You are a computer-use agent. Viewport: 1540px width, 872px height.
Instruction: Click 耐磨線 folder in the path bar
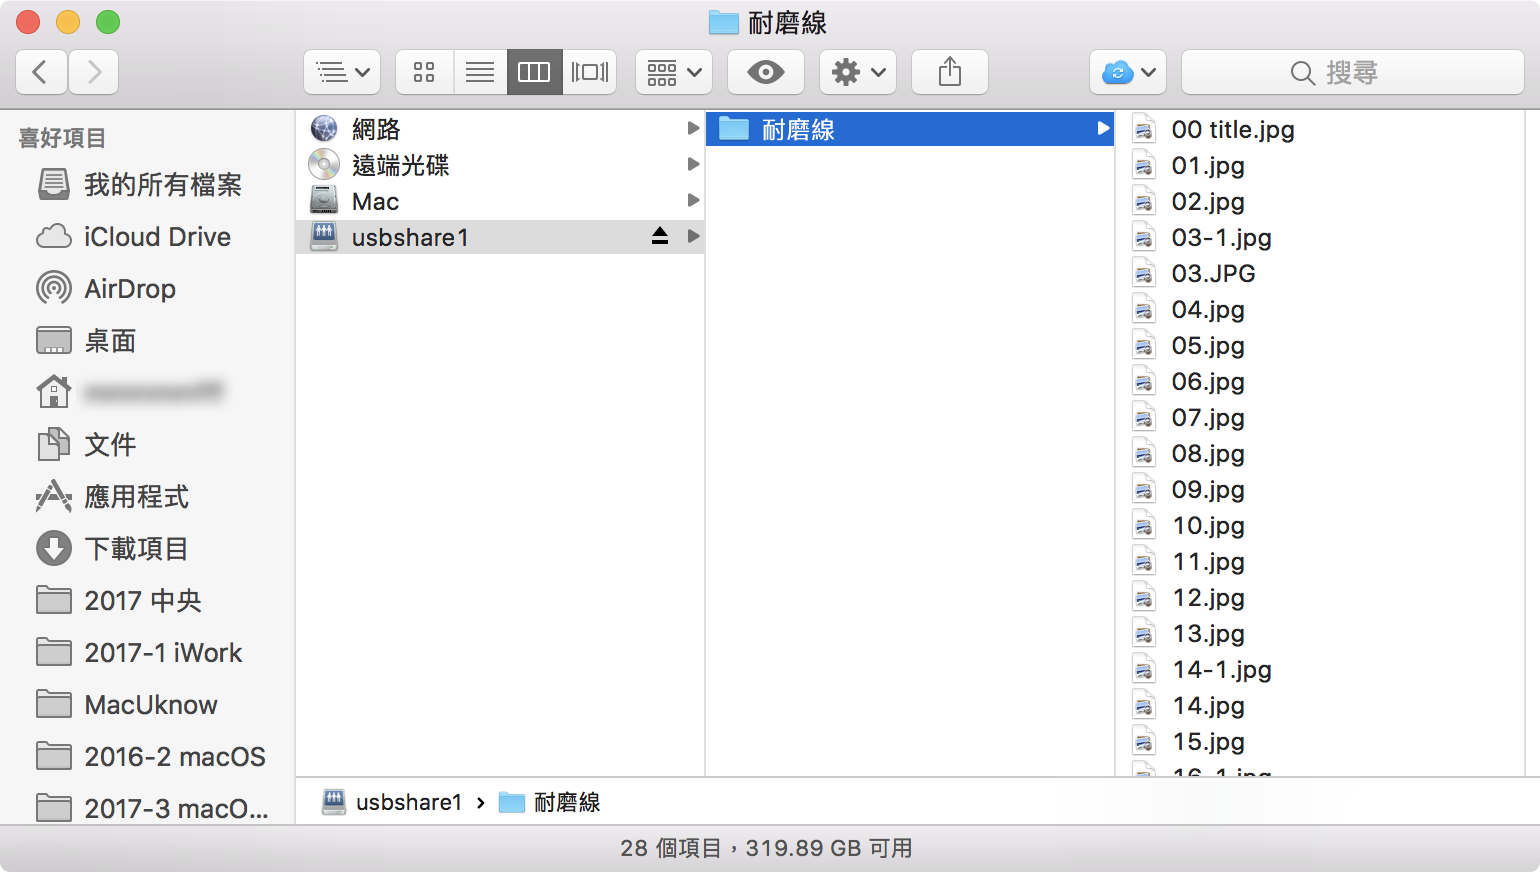coord(565,802)
